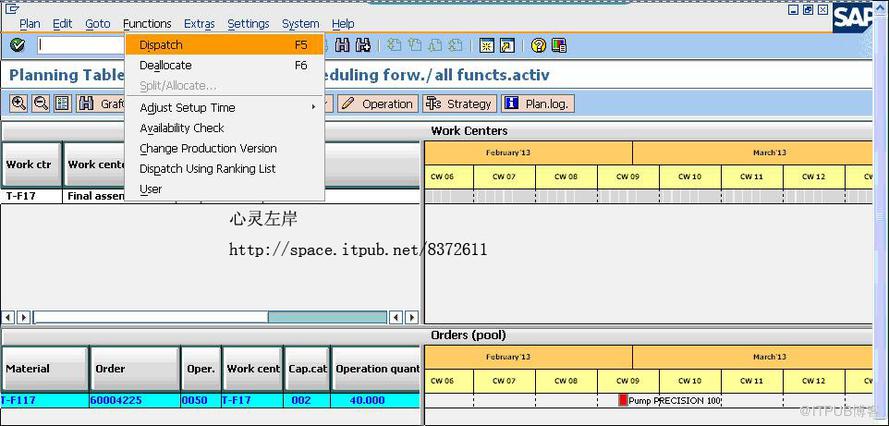
Task: Click CW 09 in Work Centers timeline
Action: (628, 177)
